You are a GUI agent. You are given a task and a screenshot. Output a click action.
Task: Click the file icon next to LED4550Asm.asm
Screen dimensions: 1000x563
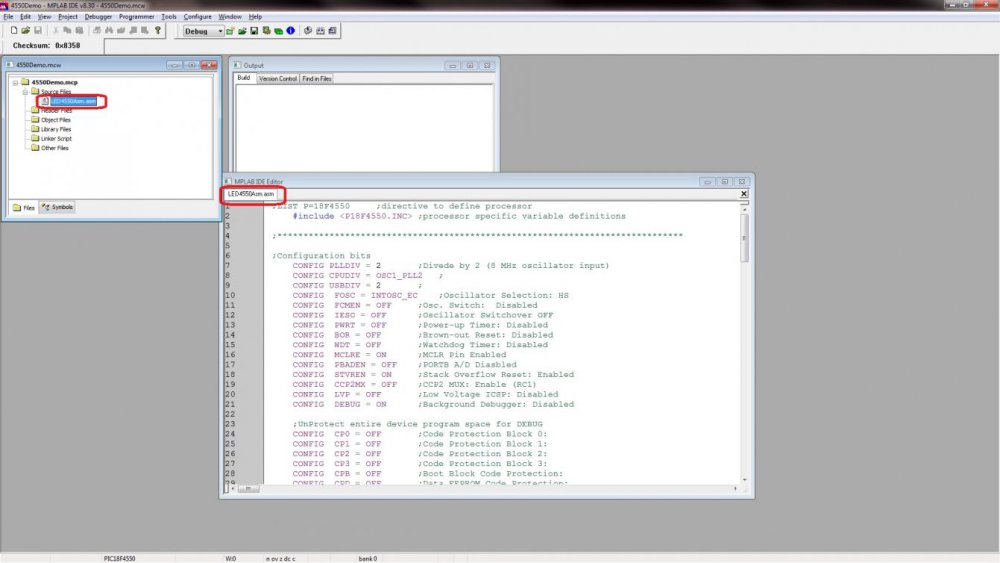[x=45, y=101]
